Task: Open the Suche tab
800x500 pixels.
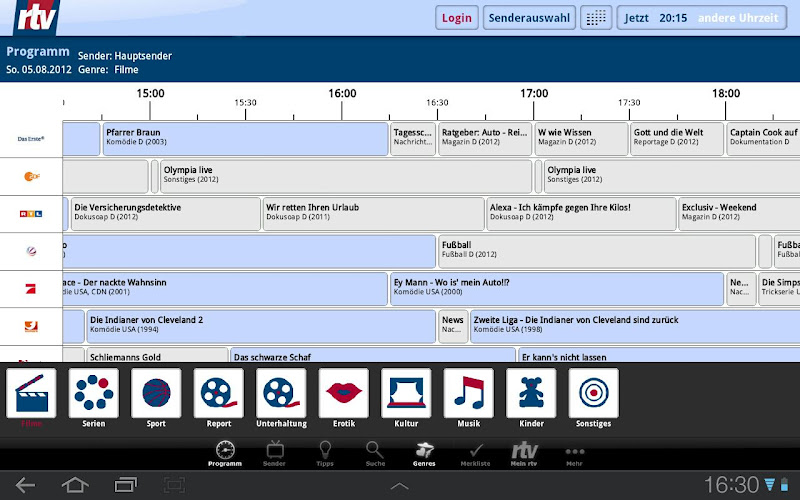Action: click(375, 454)
